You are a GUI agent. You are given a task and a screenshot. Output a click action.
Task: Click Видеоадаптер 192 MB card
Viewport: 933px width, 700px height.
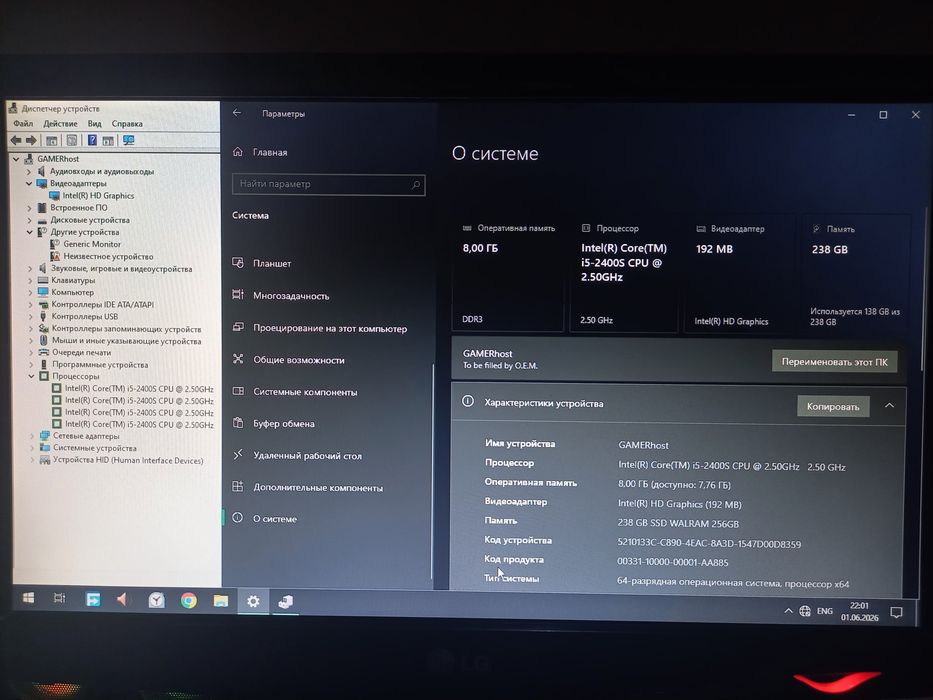(x=740, y=274)
